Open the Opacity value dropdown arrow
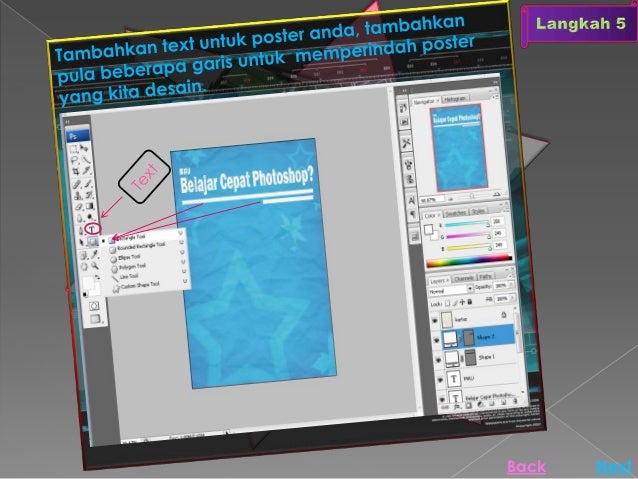This screenshot has height=479, width=638. (511, 284)
